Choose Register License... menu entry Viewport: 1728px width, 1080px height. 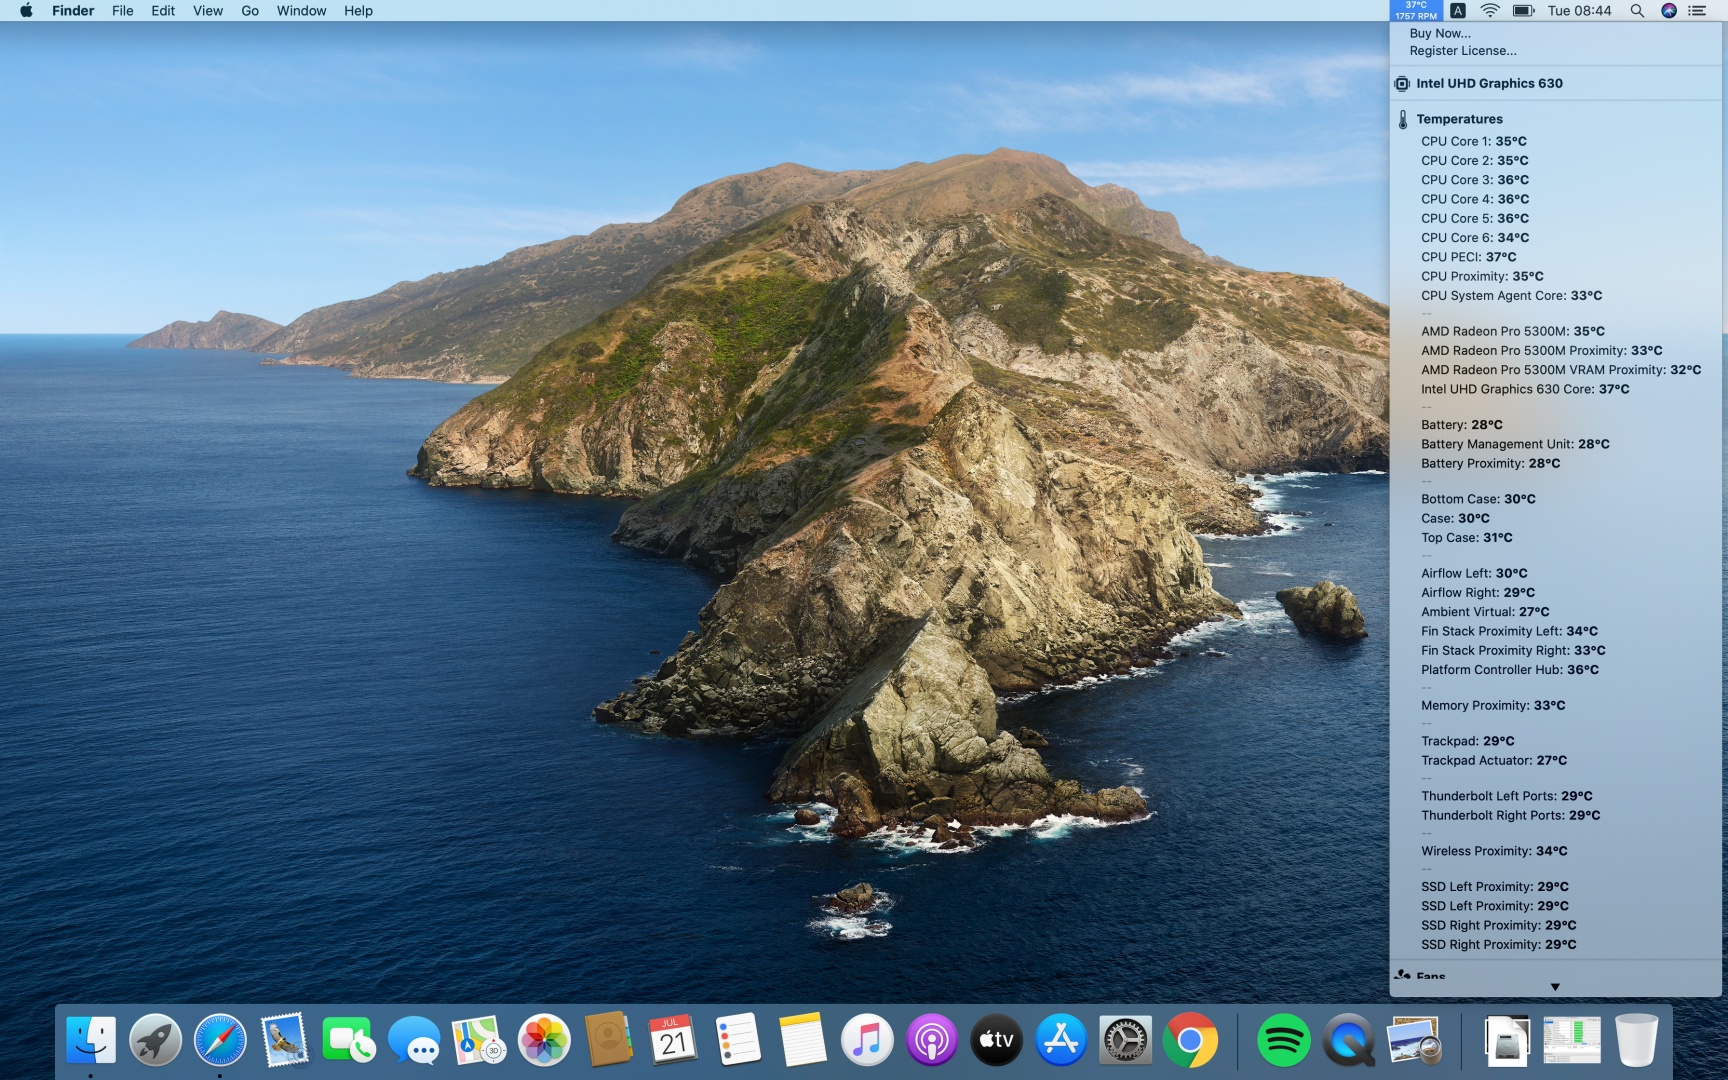tap(1462, 51)
